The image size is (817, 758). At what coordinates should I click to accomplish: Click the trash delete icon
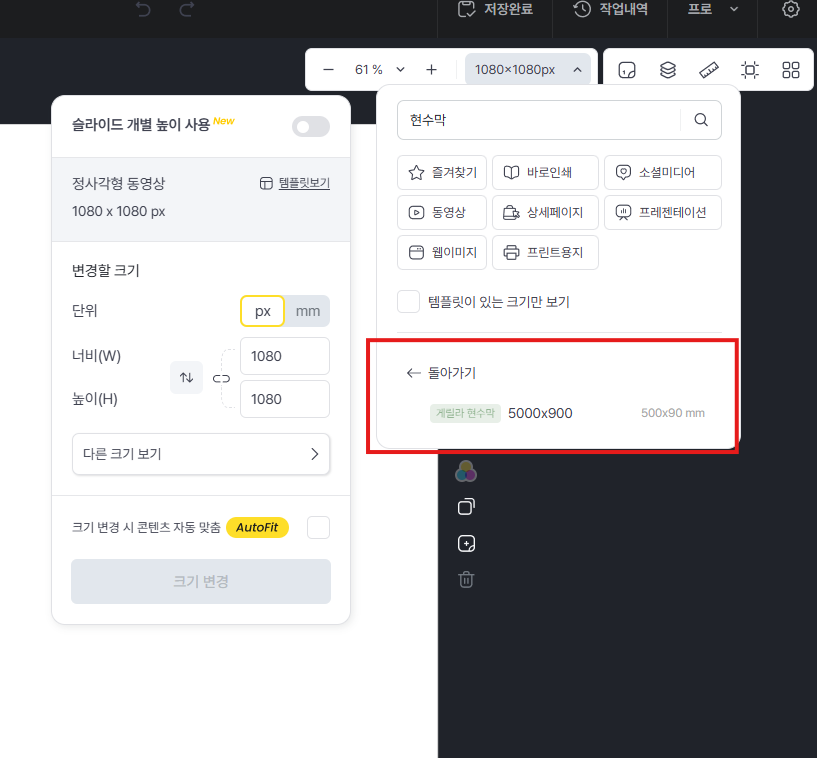click(466, 579)
